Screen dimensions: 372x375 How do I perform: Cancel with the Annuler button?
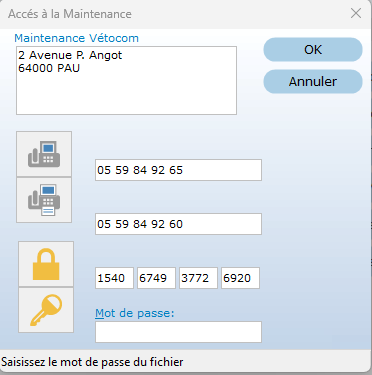tap(313, 82)
